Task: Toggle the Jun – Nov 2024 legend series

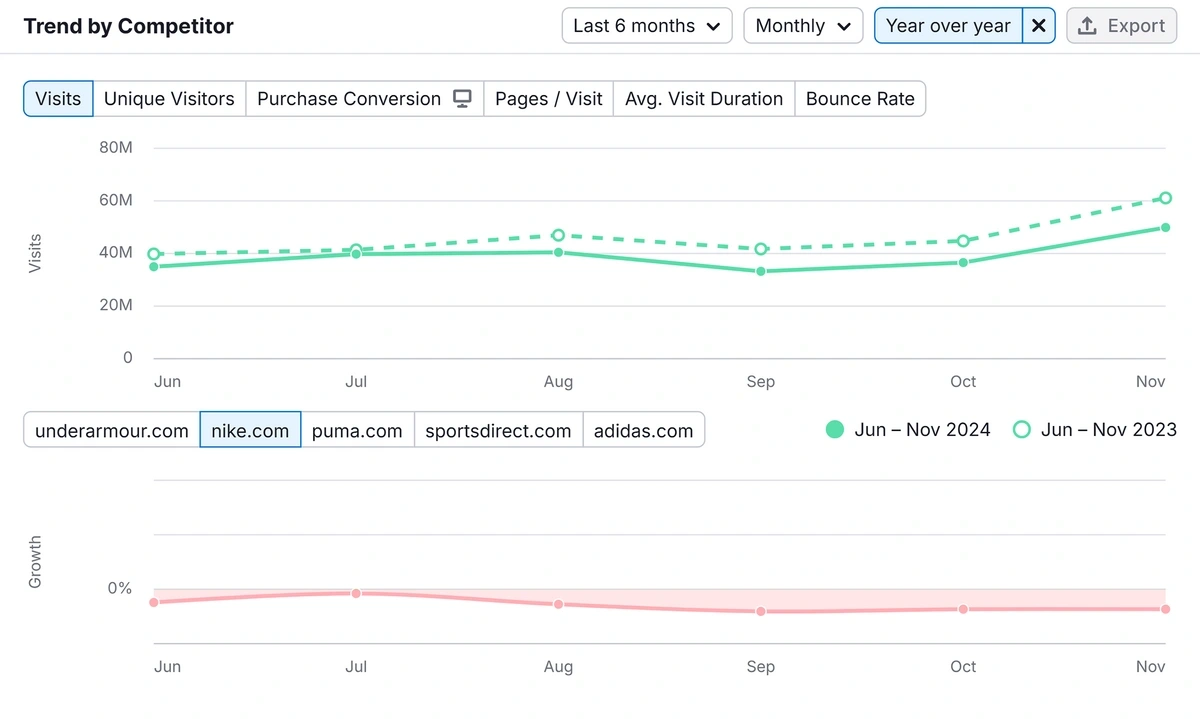Action: [908, 430]
